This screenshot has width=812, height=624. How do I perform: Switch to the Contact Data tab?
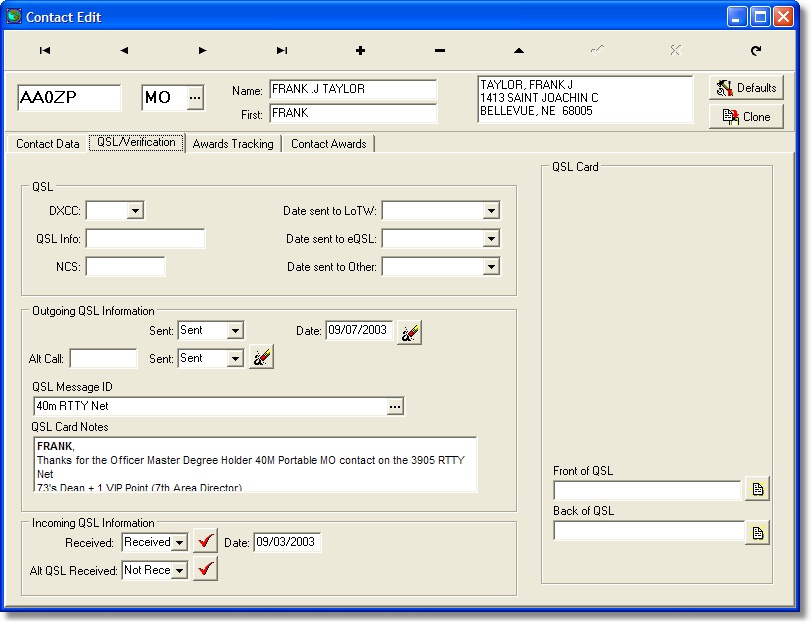(47, 144)
